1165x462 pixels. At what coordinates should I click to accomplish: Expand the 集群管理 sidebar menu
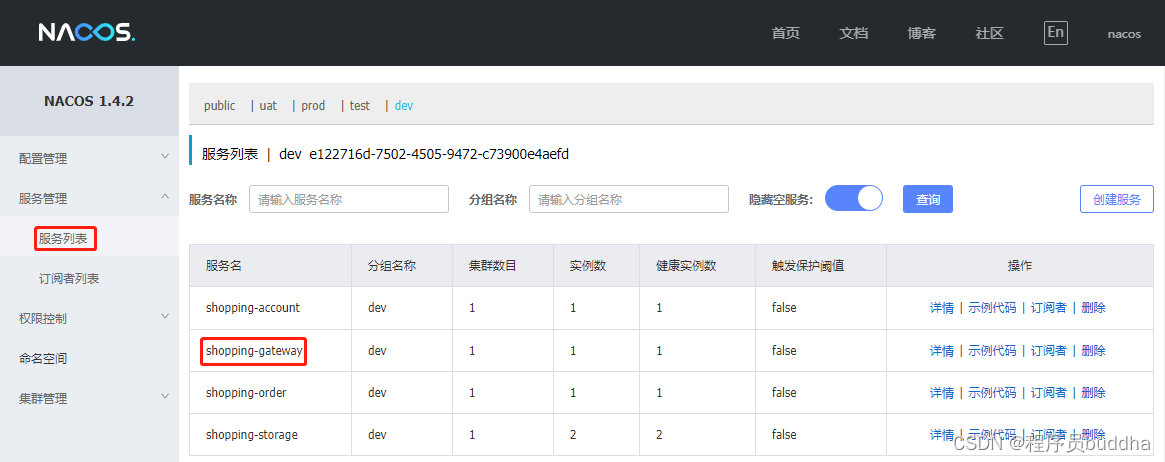tap(89, 398)
